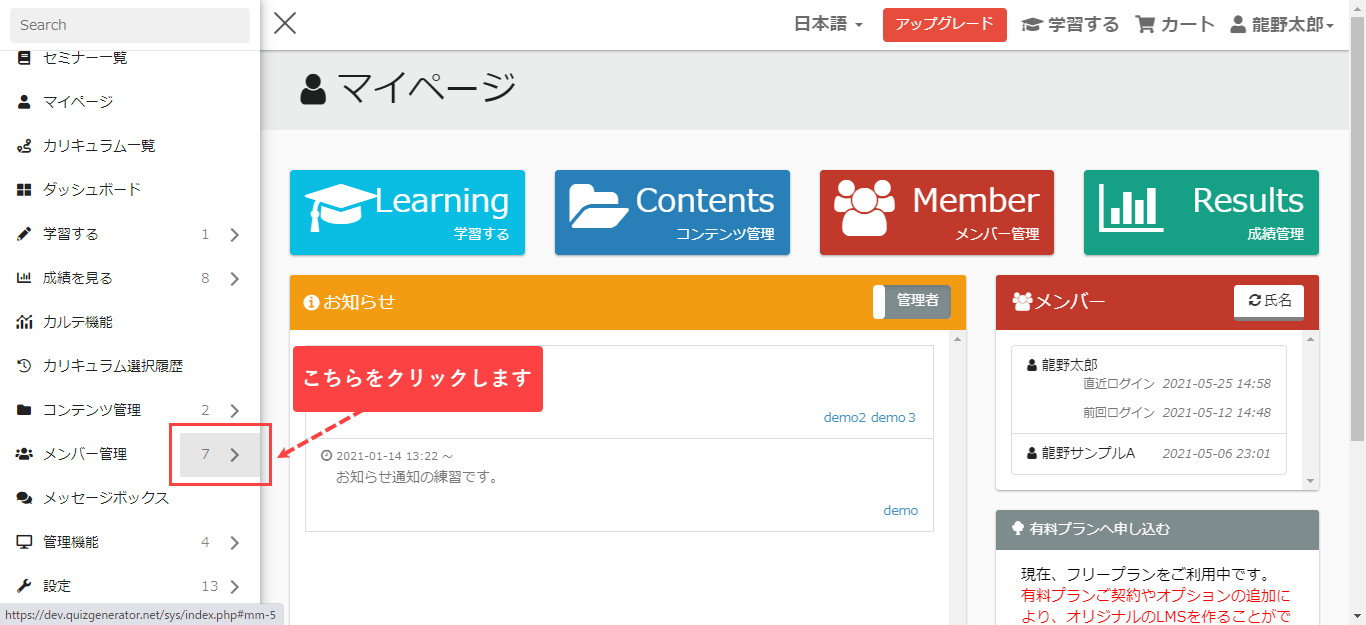
Task: Close the sidebar with the X icon
Action: pos(285,23)
